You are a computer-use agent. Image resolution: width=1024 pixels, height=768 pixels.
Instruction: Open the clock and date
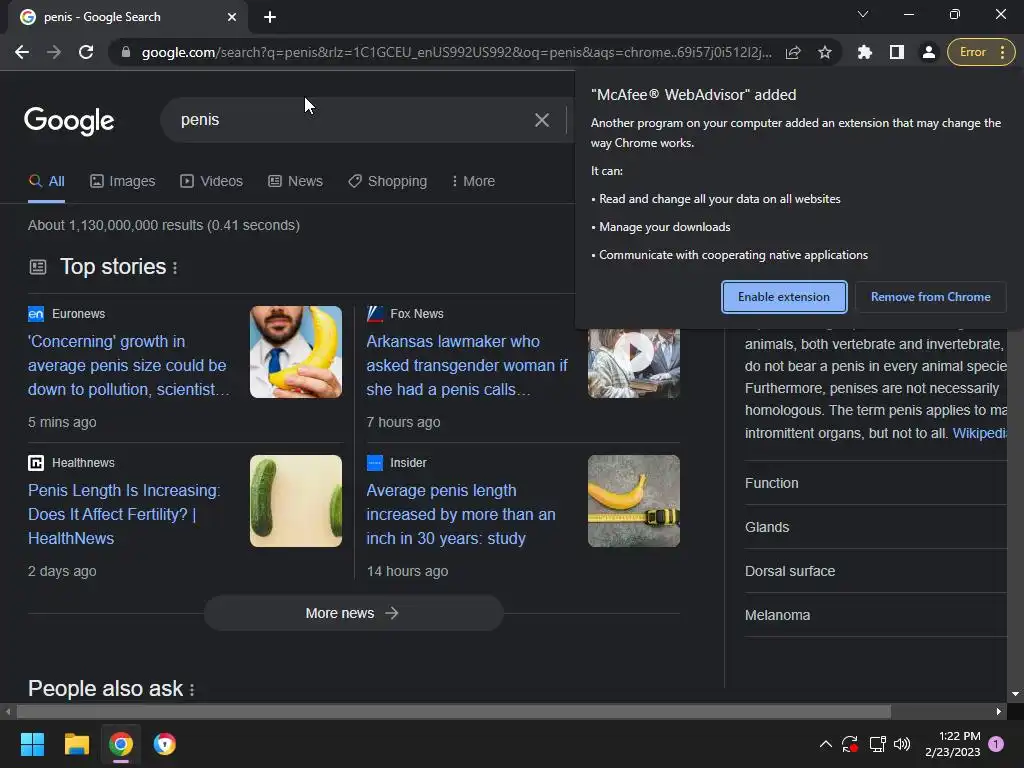tap(953, 744)
